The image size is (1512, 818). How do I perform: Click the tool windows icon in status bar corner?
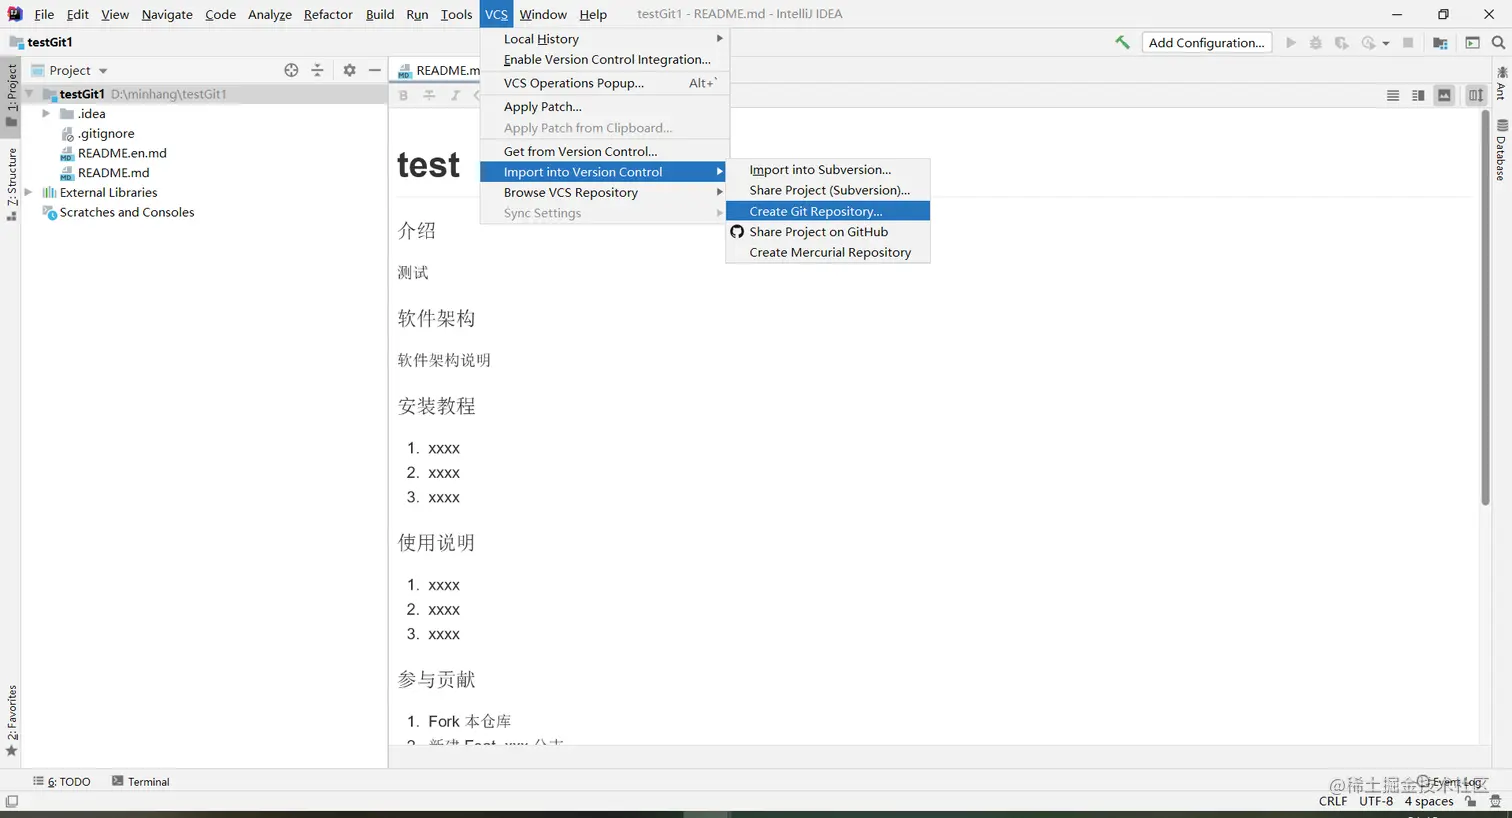12,801
